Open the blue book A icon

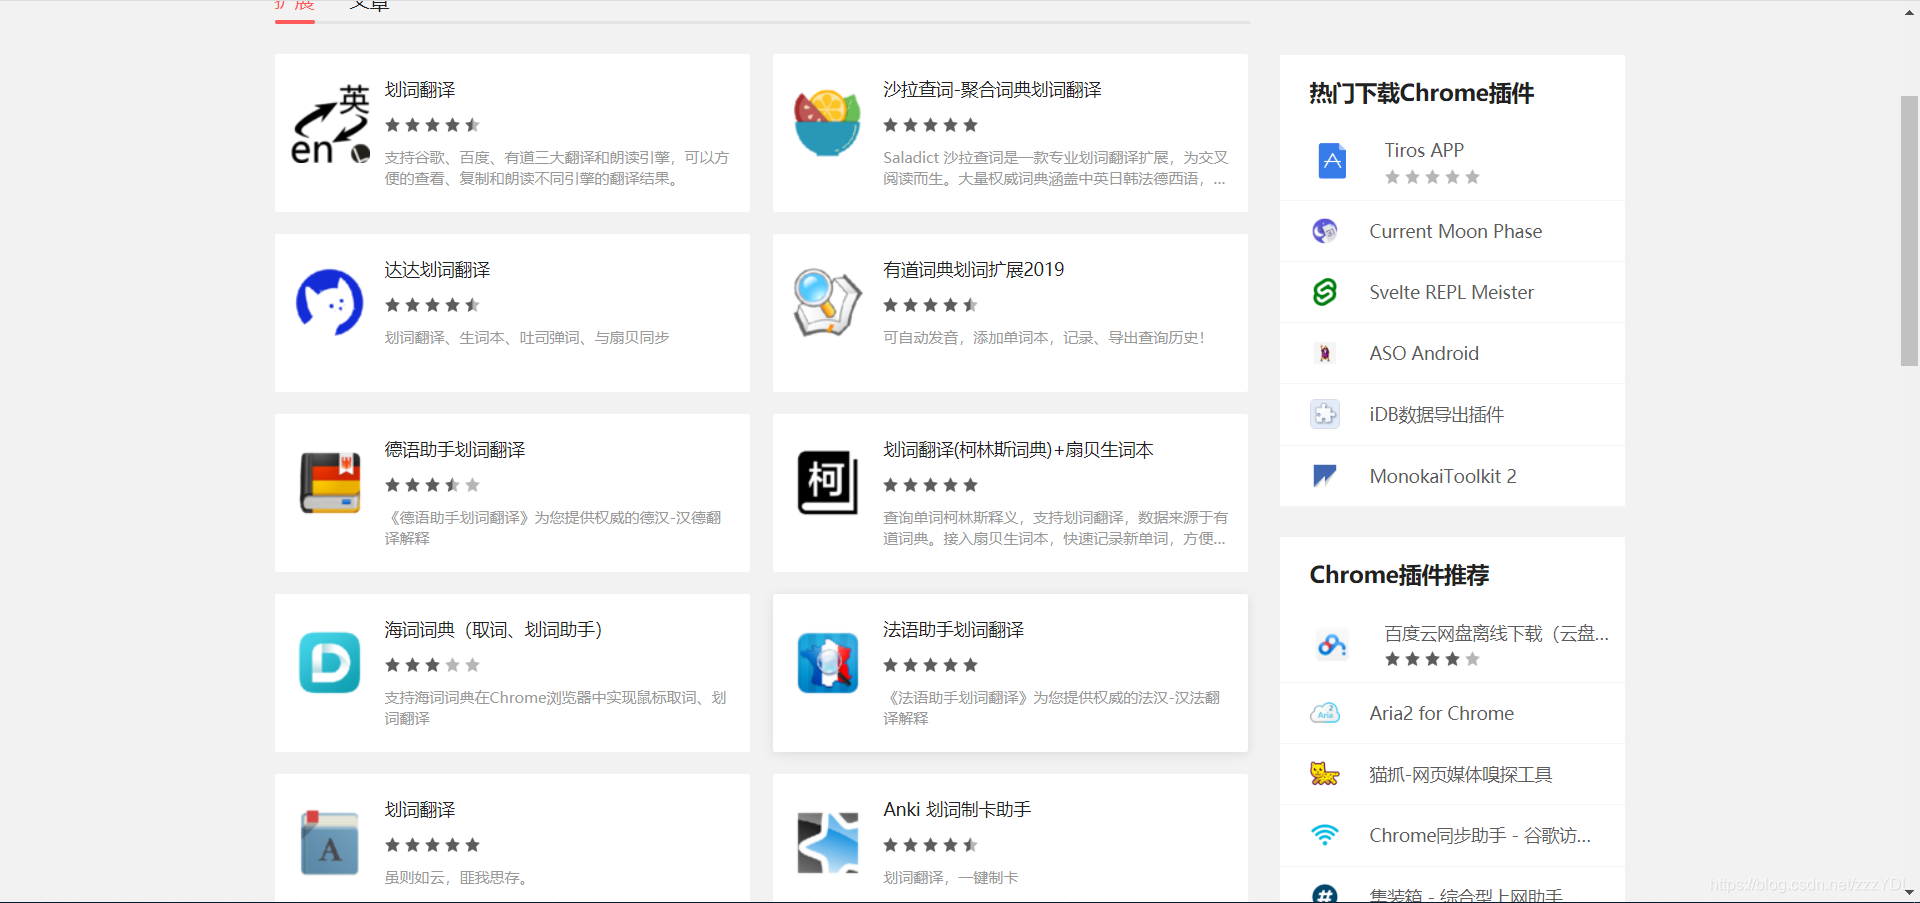[330, 842]
